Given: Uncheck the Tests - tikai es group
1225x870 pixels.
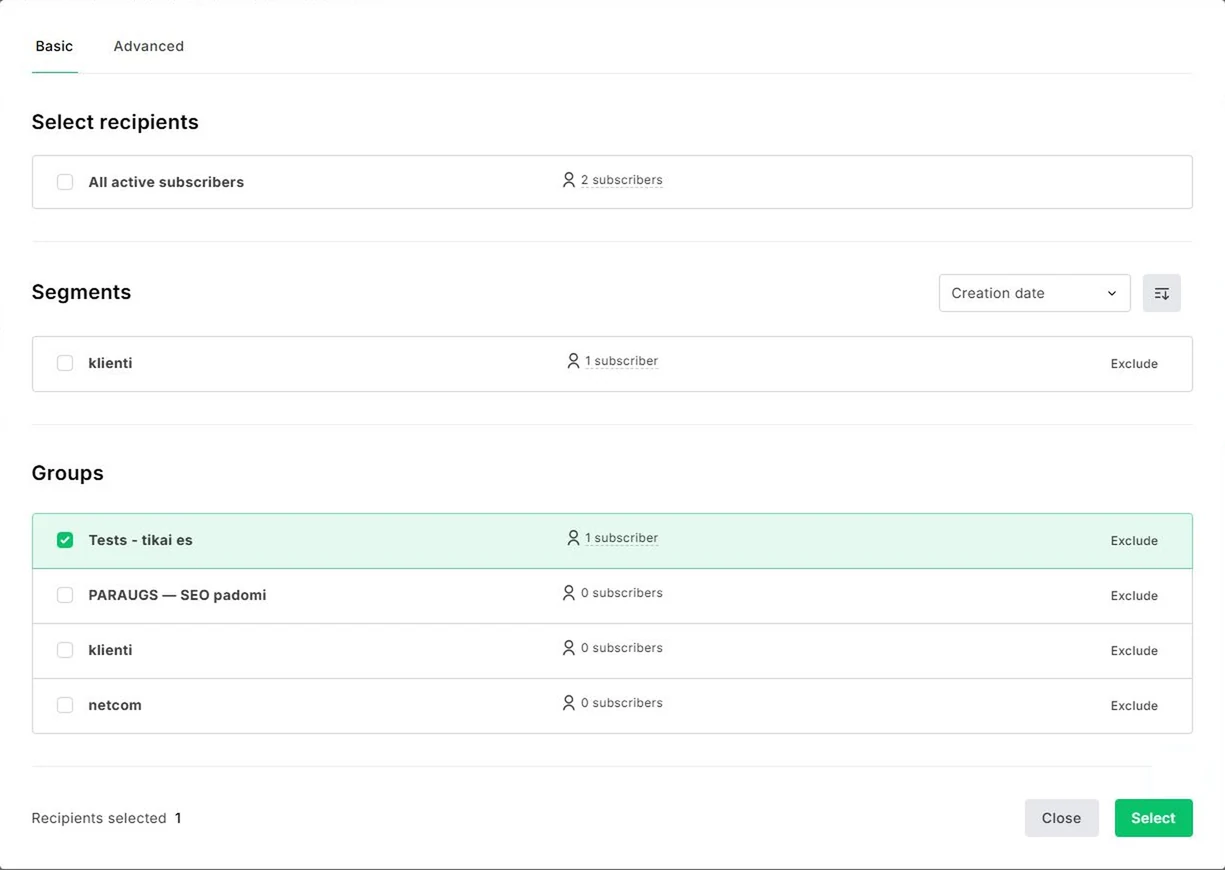Looking at the screenshot, I should 65,540.
